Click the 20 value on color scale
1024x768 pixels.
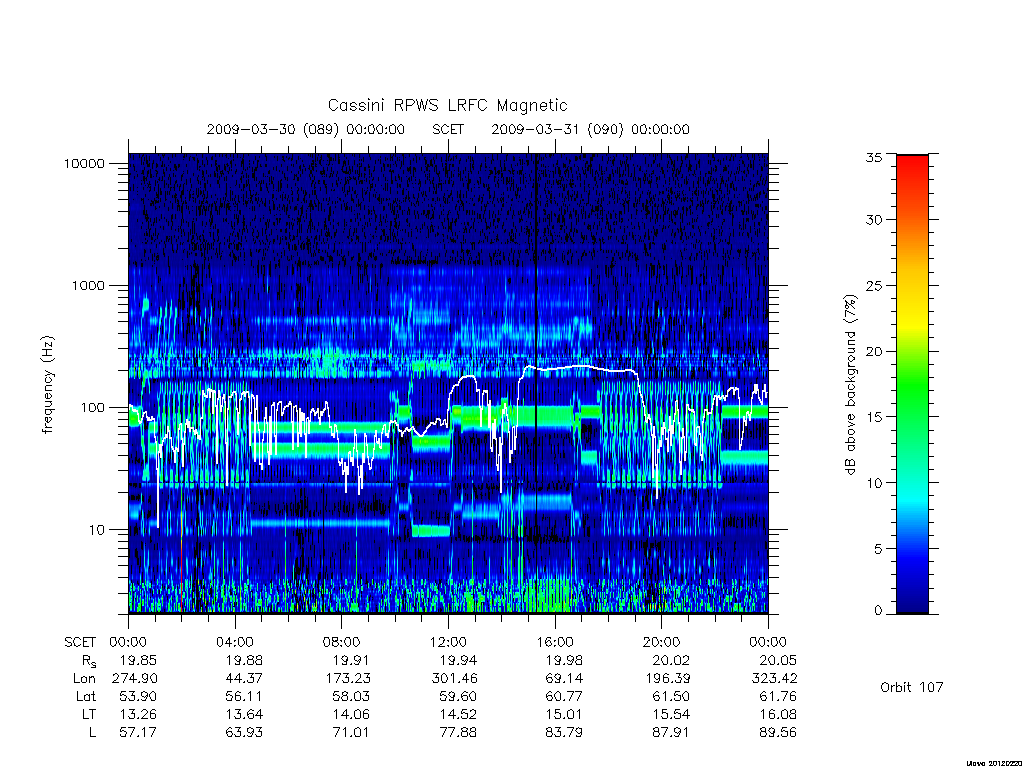[x=873, y=351]
